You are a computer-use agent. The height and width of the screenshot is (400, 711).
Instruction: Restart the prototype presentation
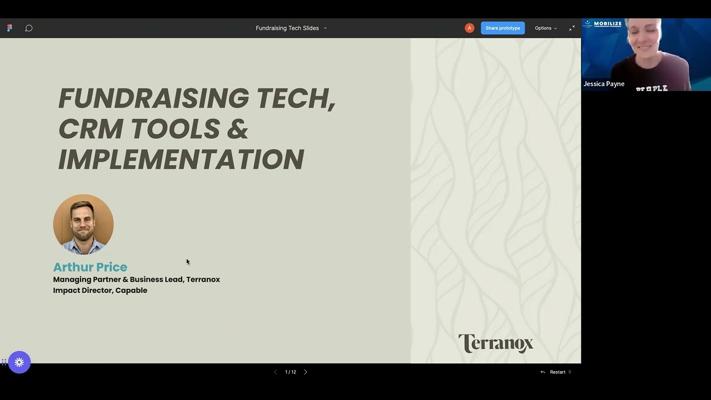[x=555, y=372]
